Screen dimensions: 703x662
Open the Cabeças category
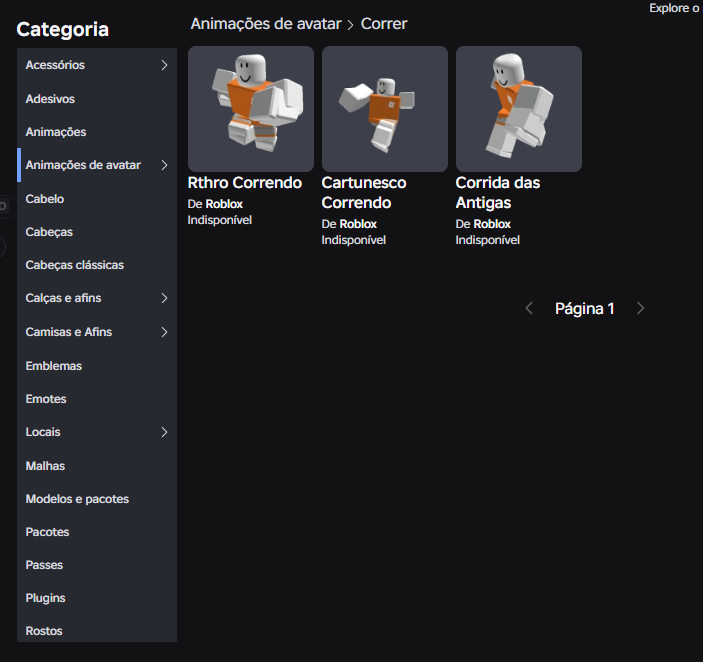(x=97, y=232)
